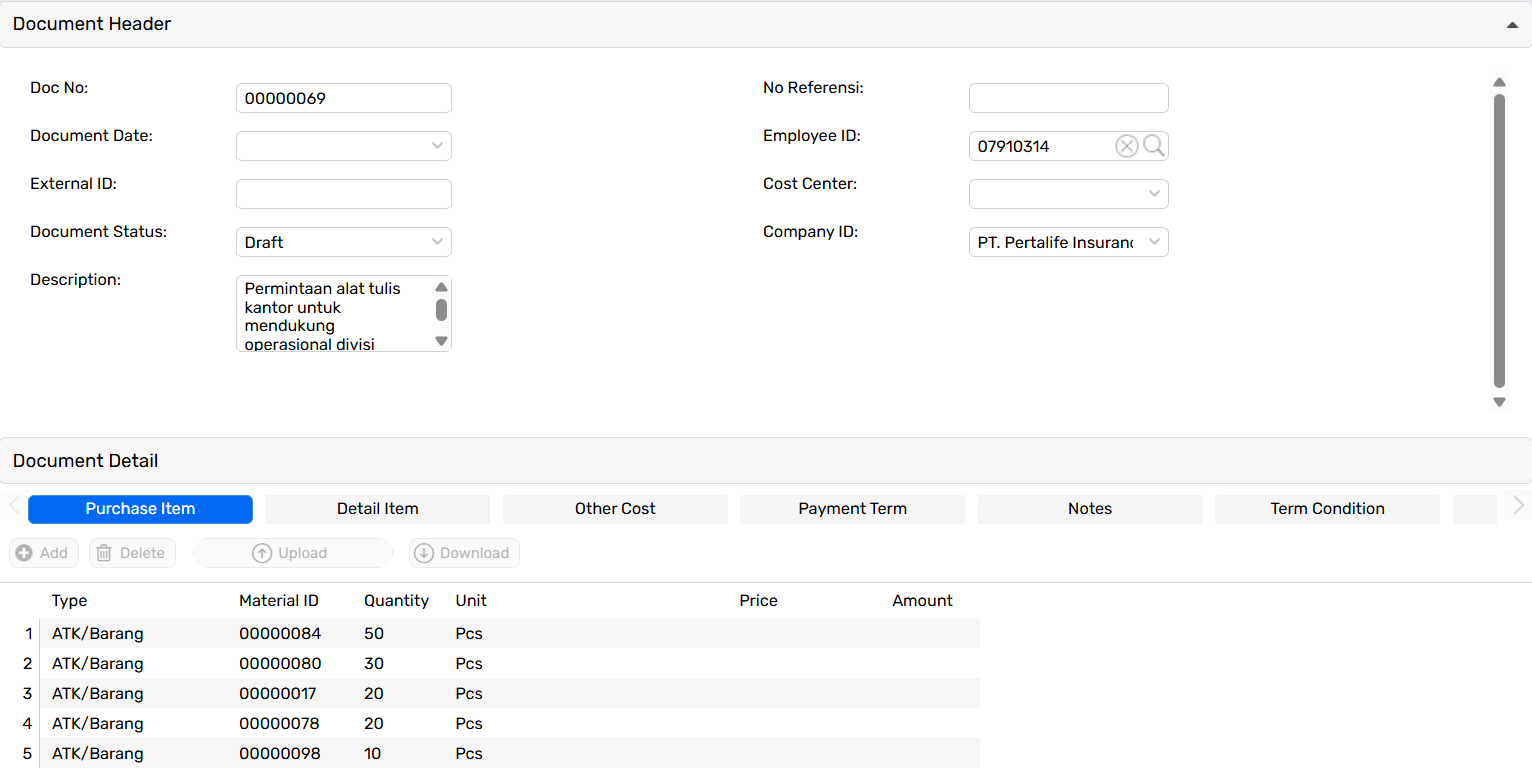The image size is (1532, 782).
Task: Select material ID 00000080 cell
Action: [x=280, y=664]
